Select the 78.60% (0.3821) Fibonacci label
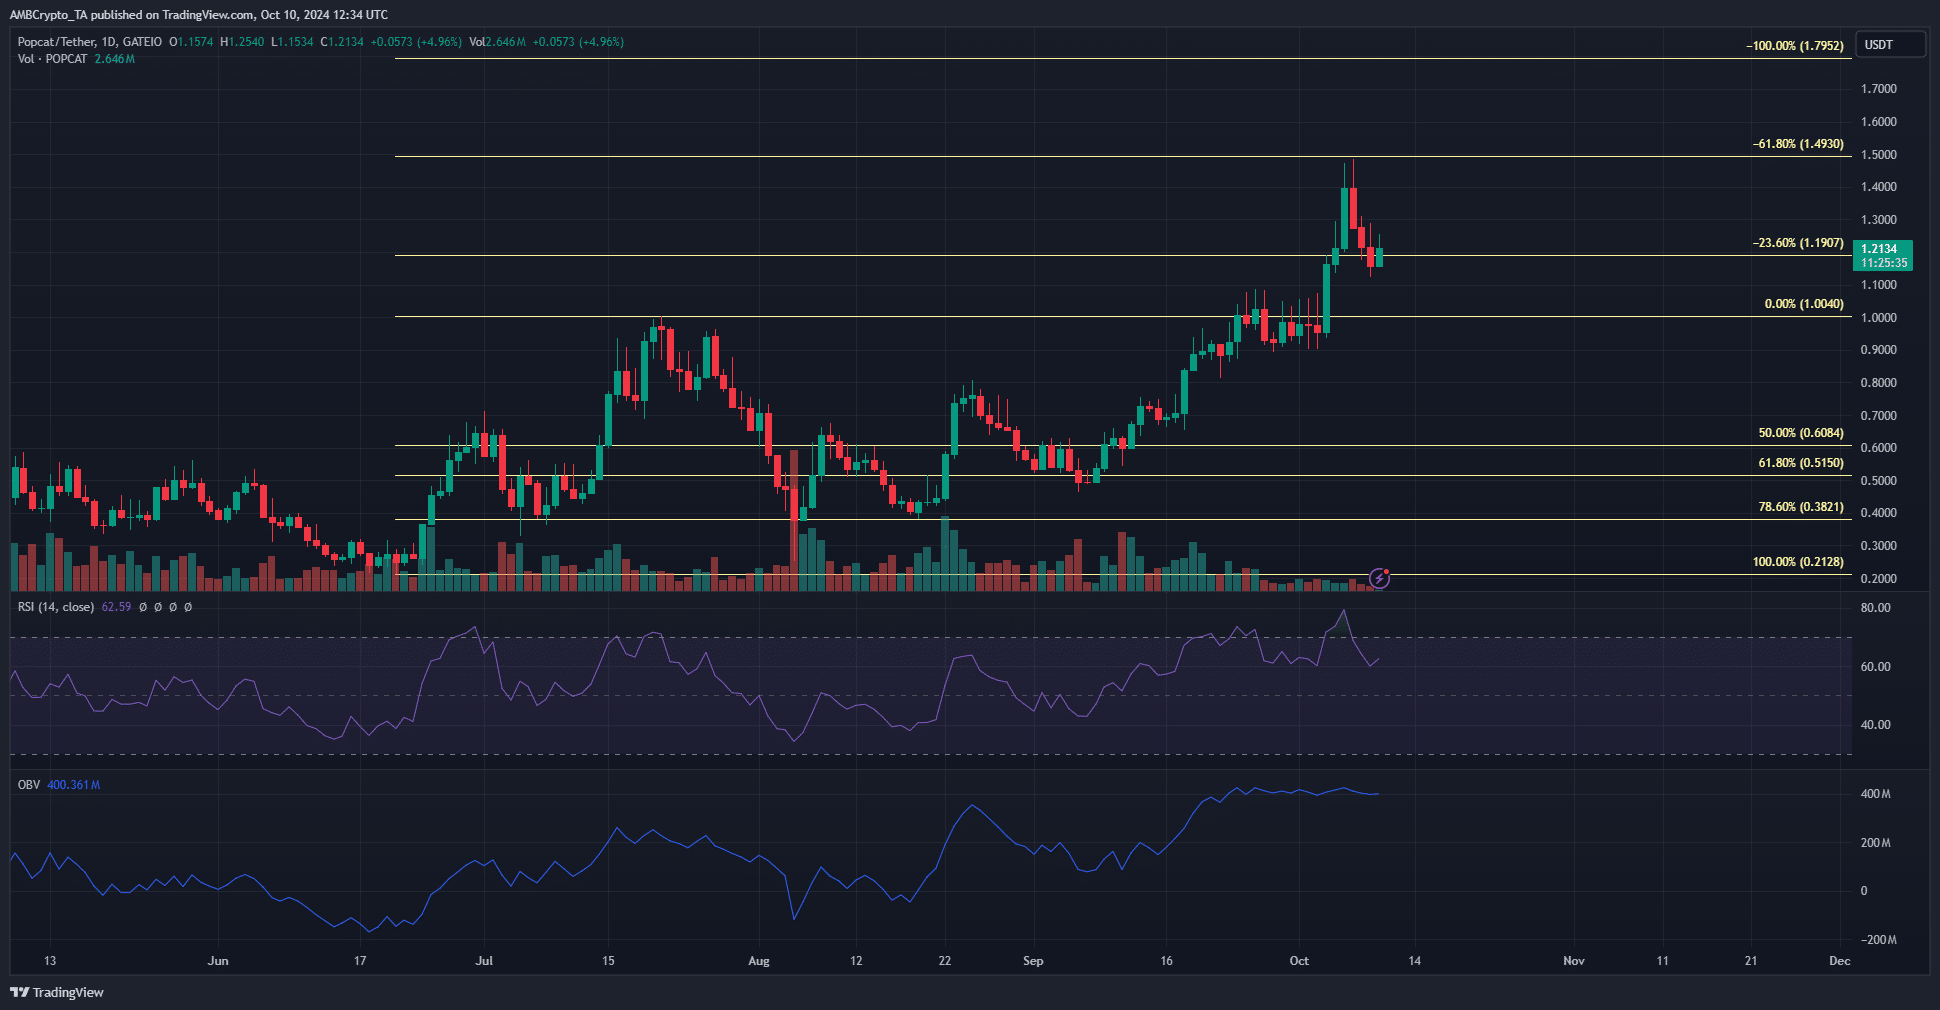1940x1010 pixels. click(1801, 507)
